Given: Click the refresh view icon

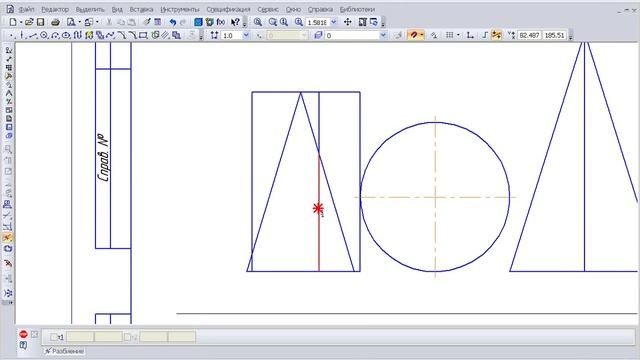Looking at the screenshot, I should point(373,22).
